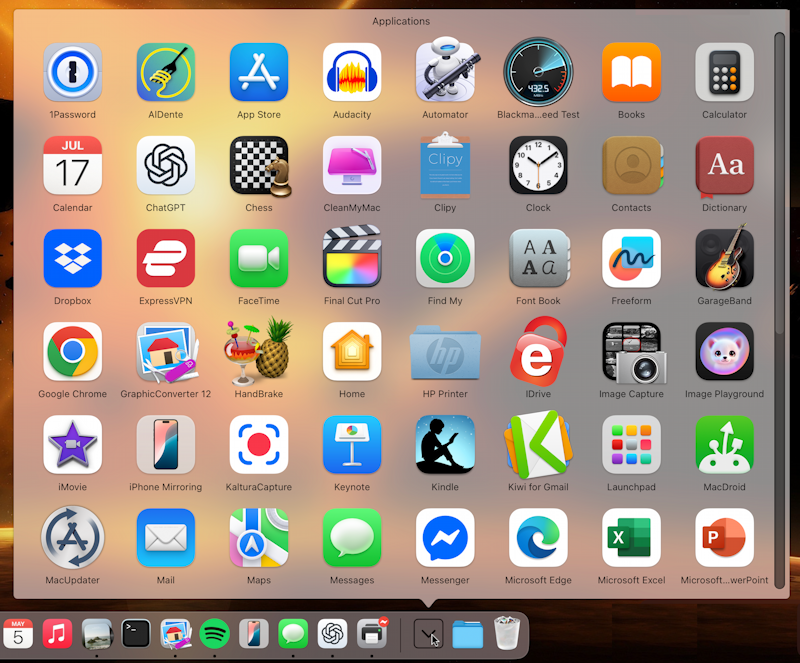The image size is (800, 663).
Task: Open the Mail app
Action: click(x=165, y=537)
